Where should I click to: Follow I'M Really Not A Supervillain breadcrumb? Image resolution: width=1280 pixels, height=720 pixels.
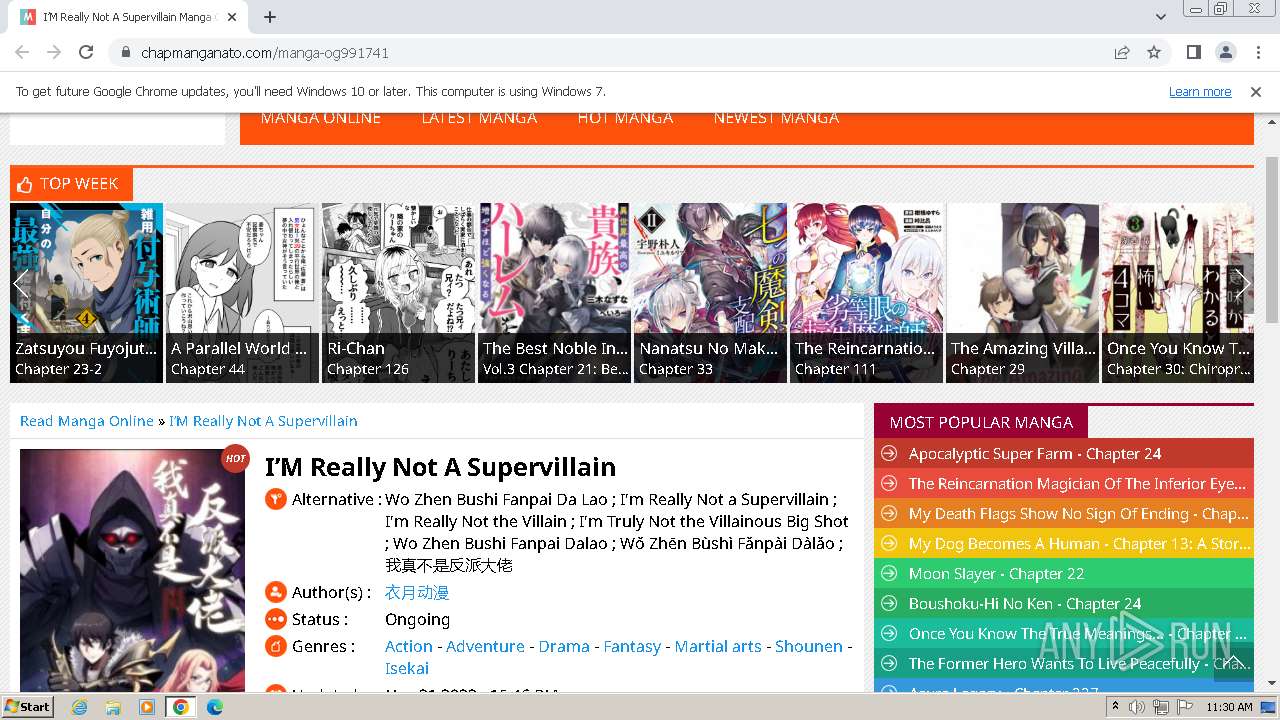pyautogui.click(x=263, y=421)
